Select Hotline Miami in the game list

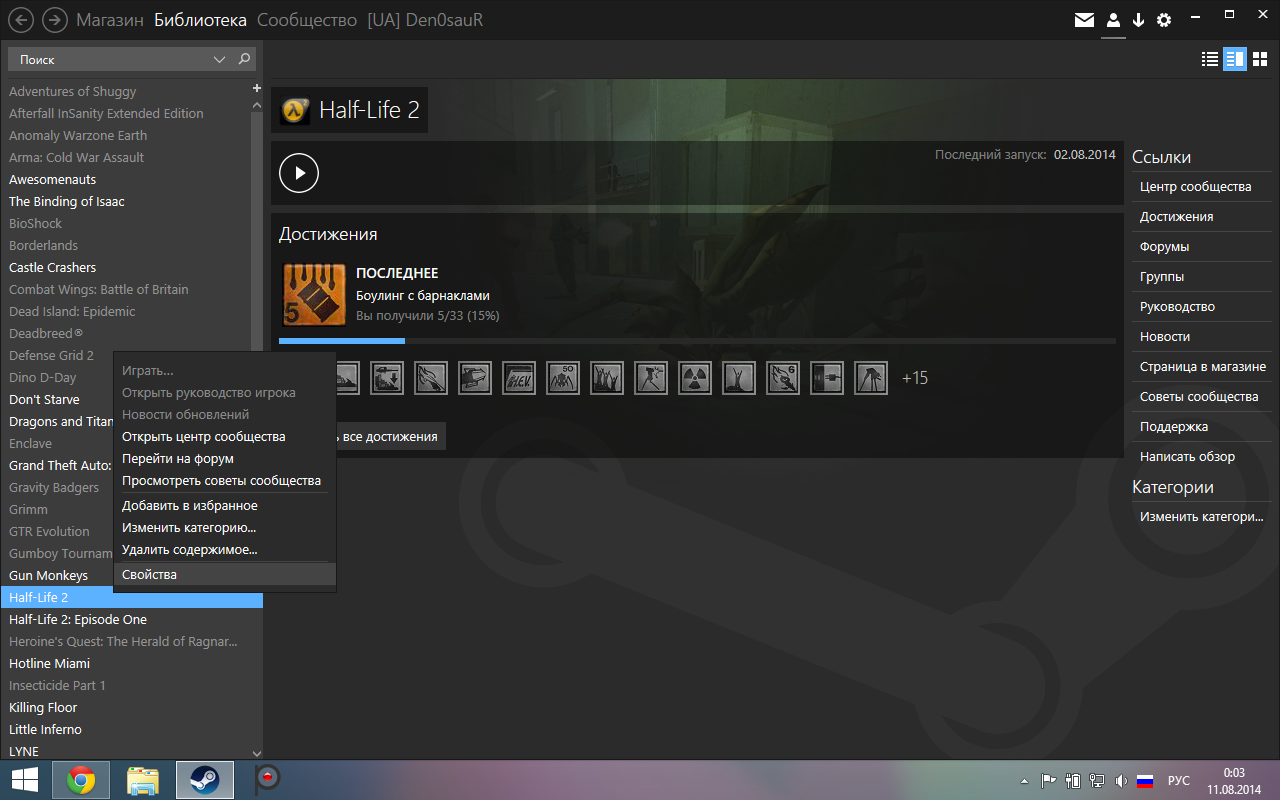[x=50, y=663]
